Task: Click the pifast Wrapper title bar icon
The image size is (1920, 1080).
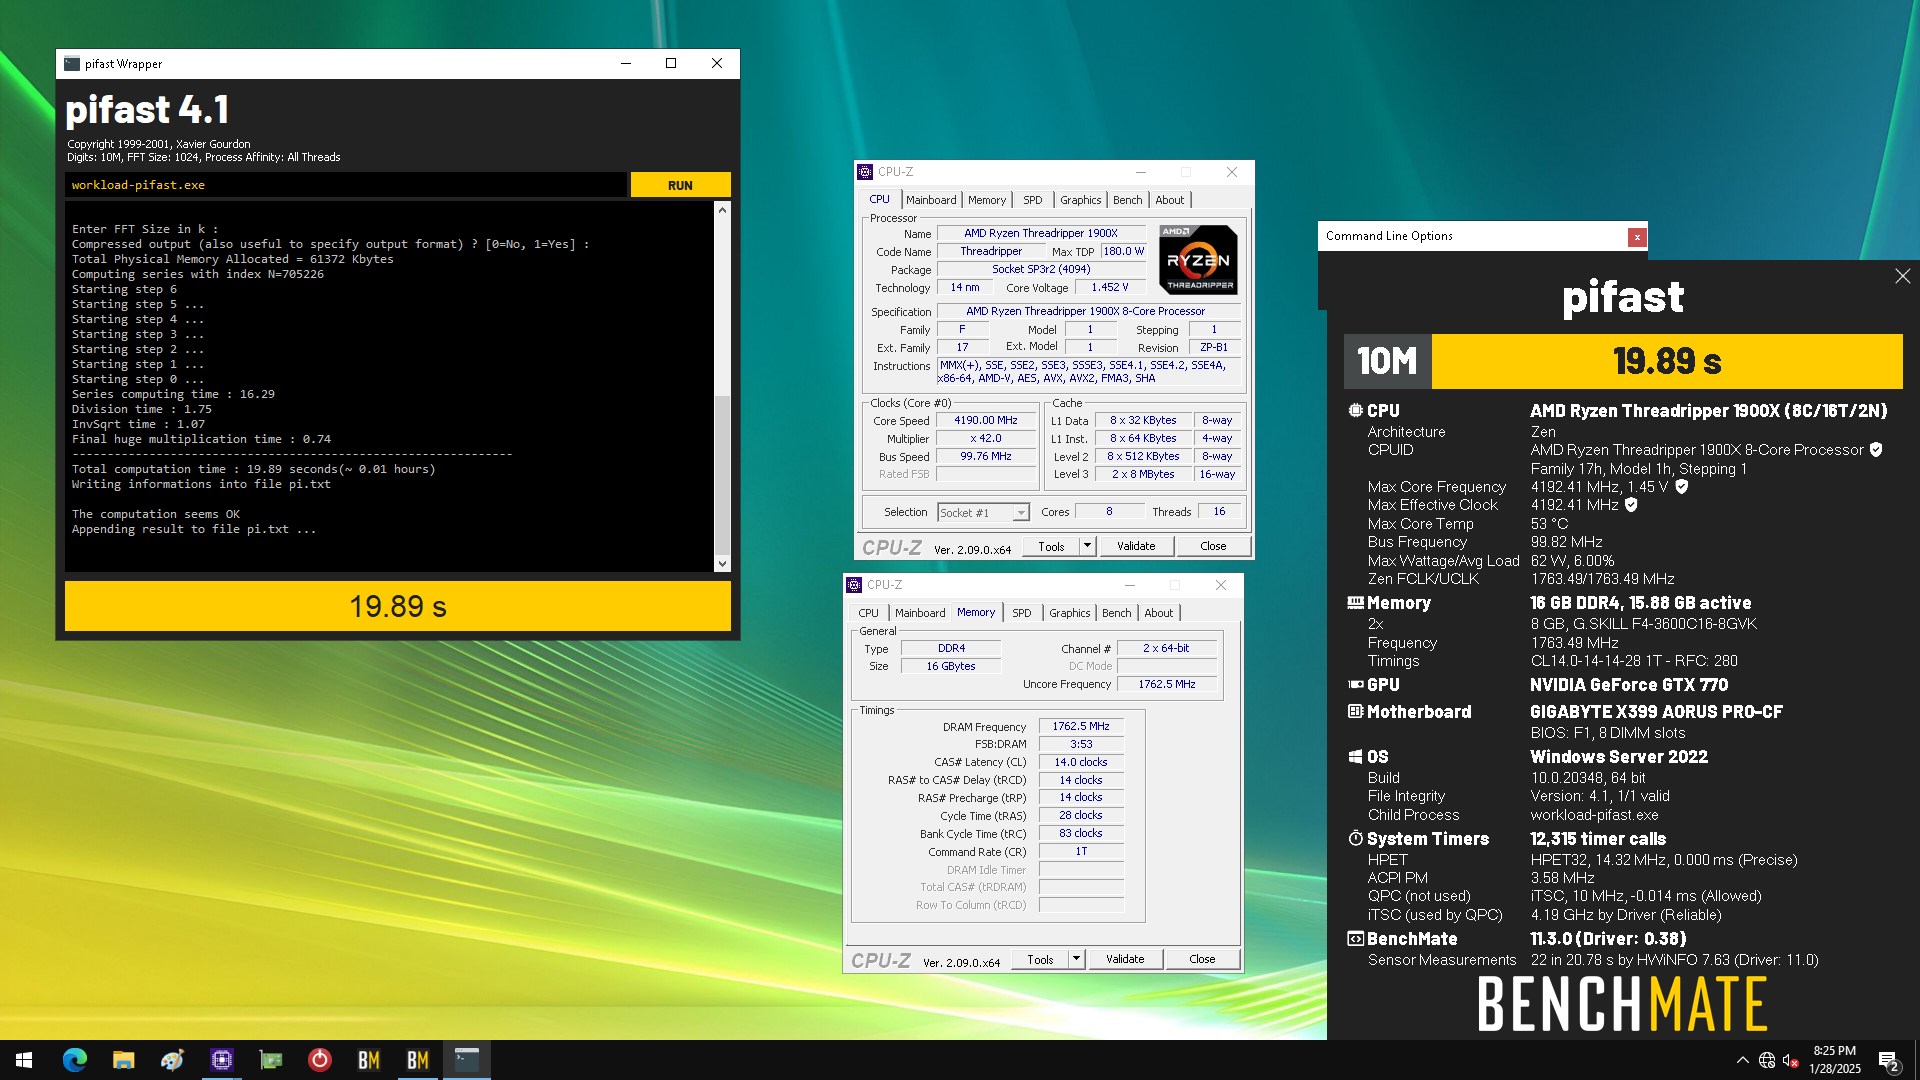Action: click(72, 64)
